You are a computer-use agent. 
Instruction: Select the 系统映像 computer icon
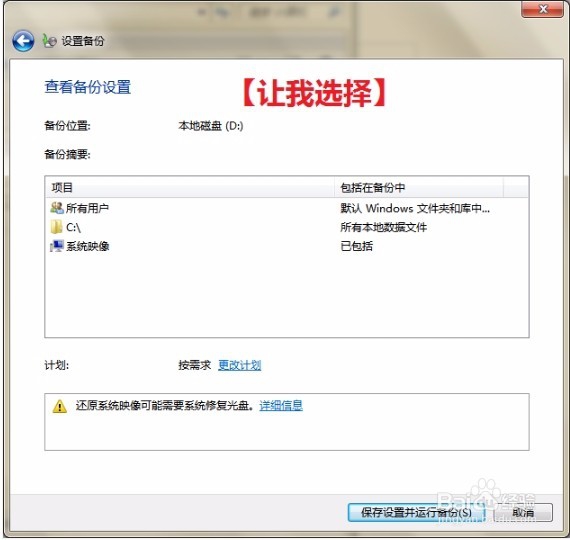(x=57, y=246)
